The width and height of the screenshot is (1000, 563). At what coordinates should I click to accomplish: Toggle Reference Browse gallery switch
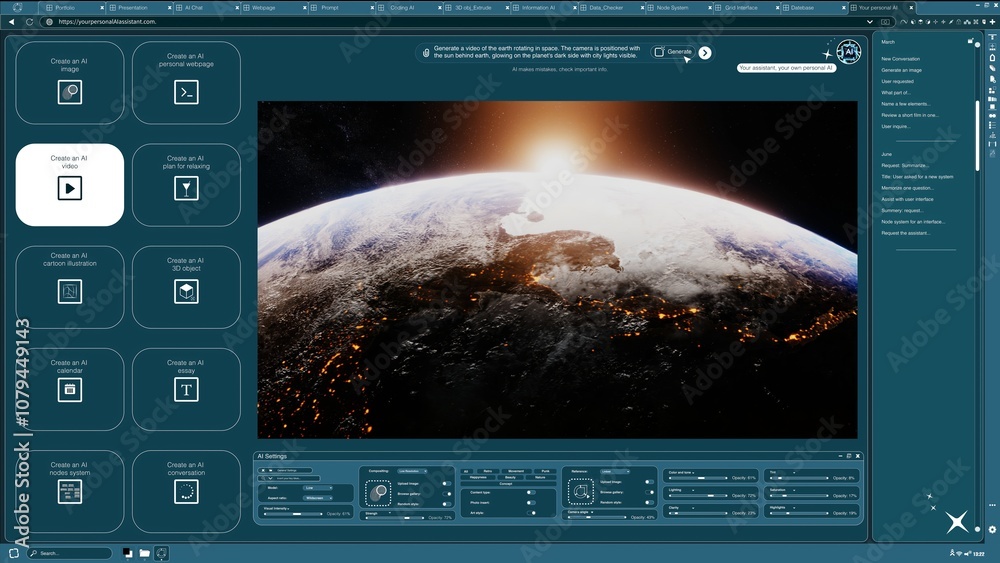click(x=649, y=492)
